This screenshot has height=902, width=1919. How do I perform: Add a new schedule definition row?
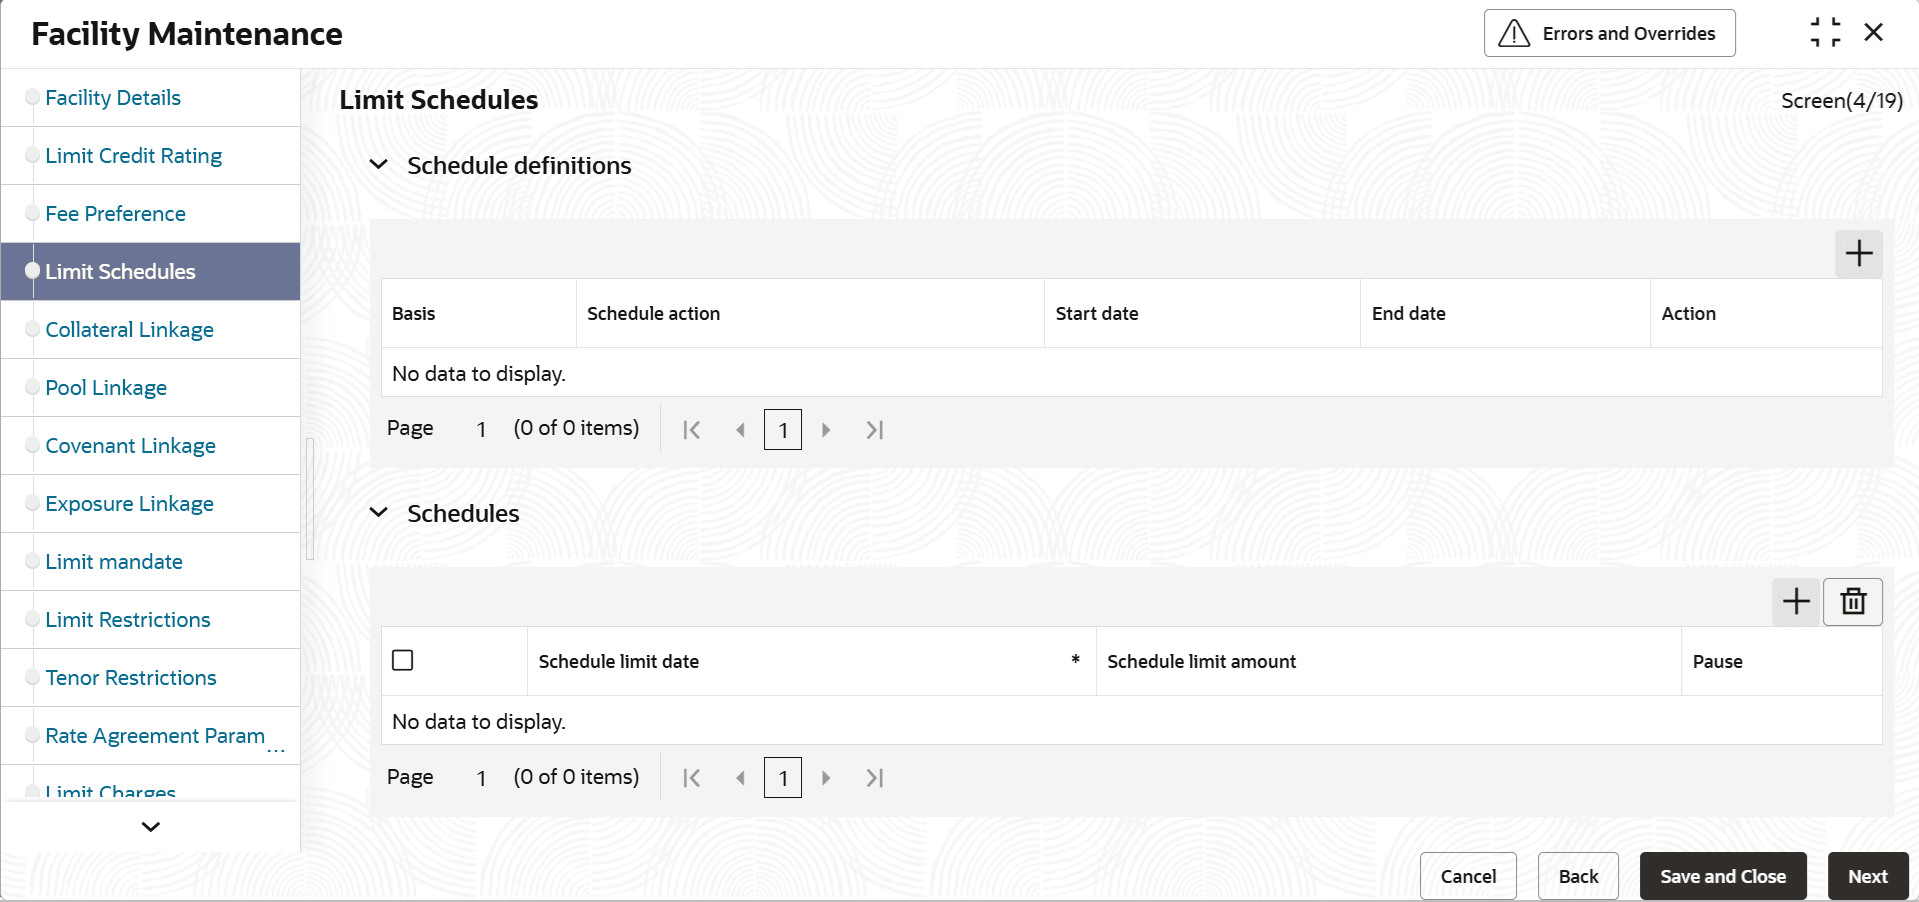click(x=1858, y=253)
